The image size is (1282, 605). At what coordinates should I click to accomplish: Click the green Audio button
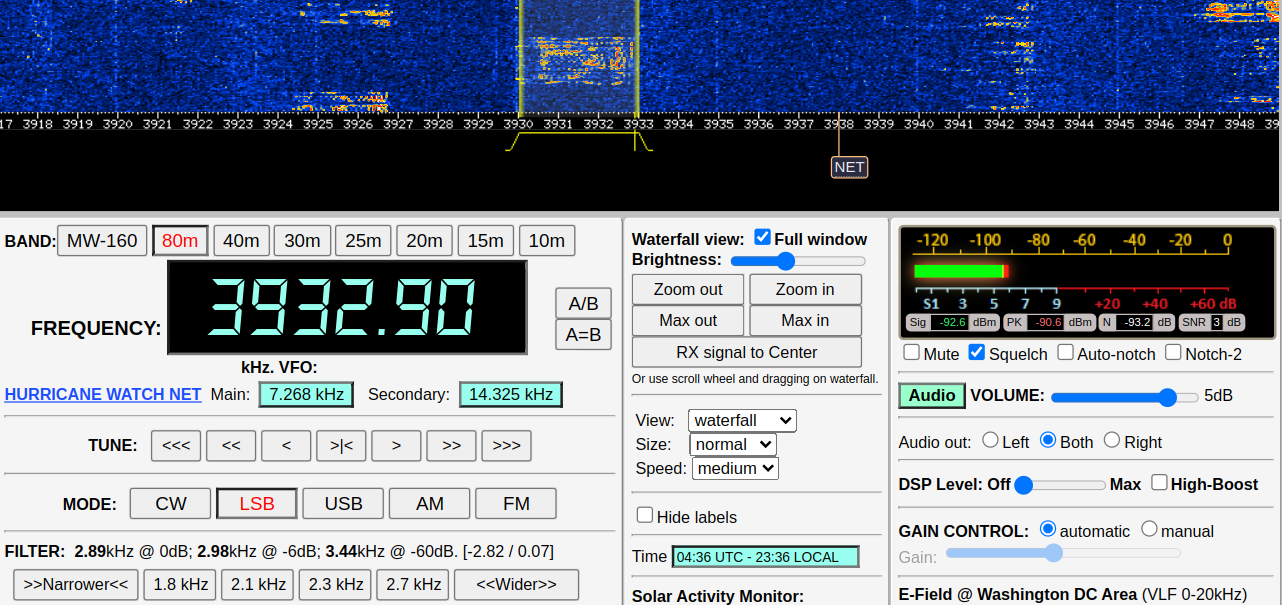pyautogui.click(x=932, y=396)
